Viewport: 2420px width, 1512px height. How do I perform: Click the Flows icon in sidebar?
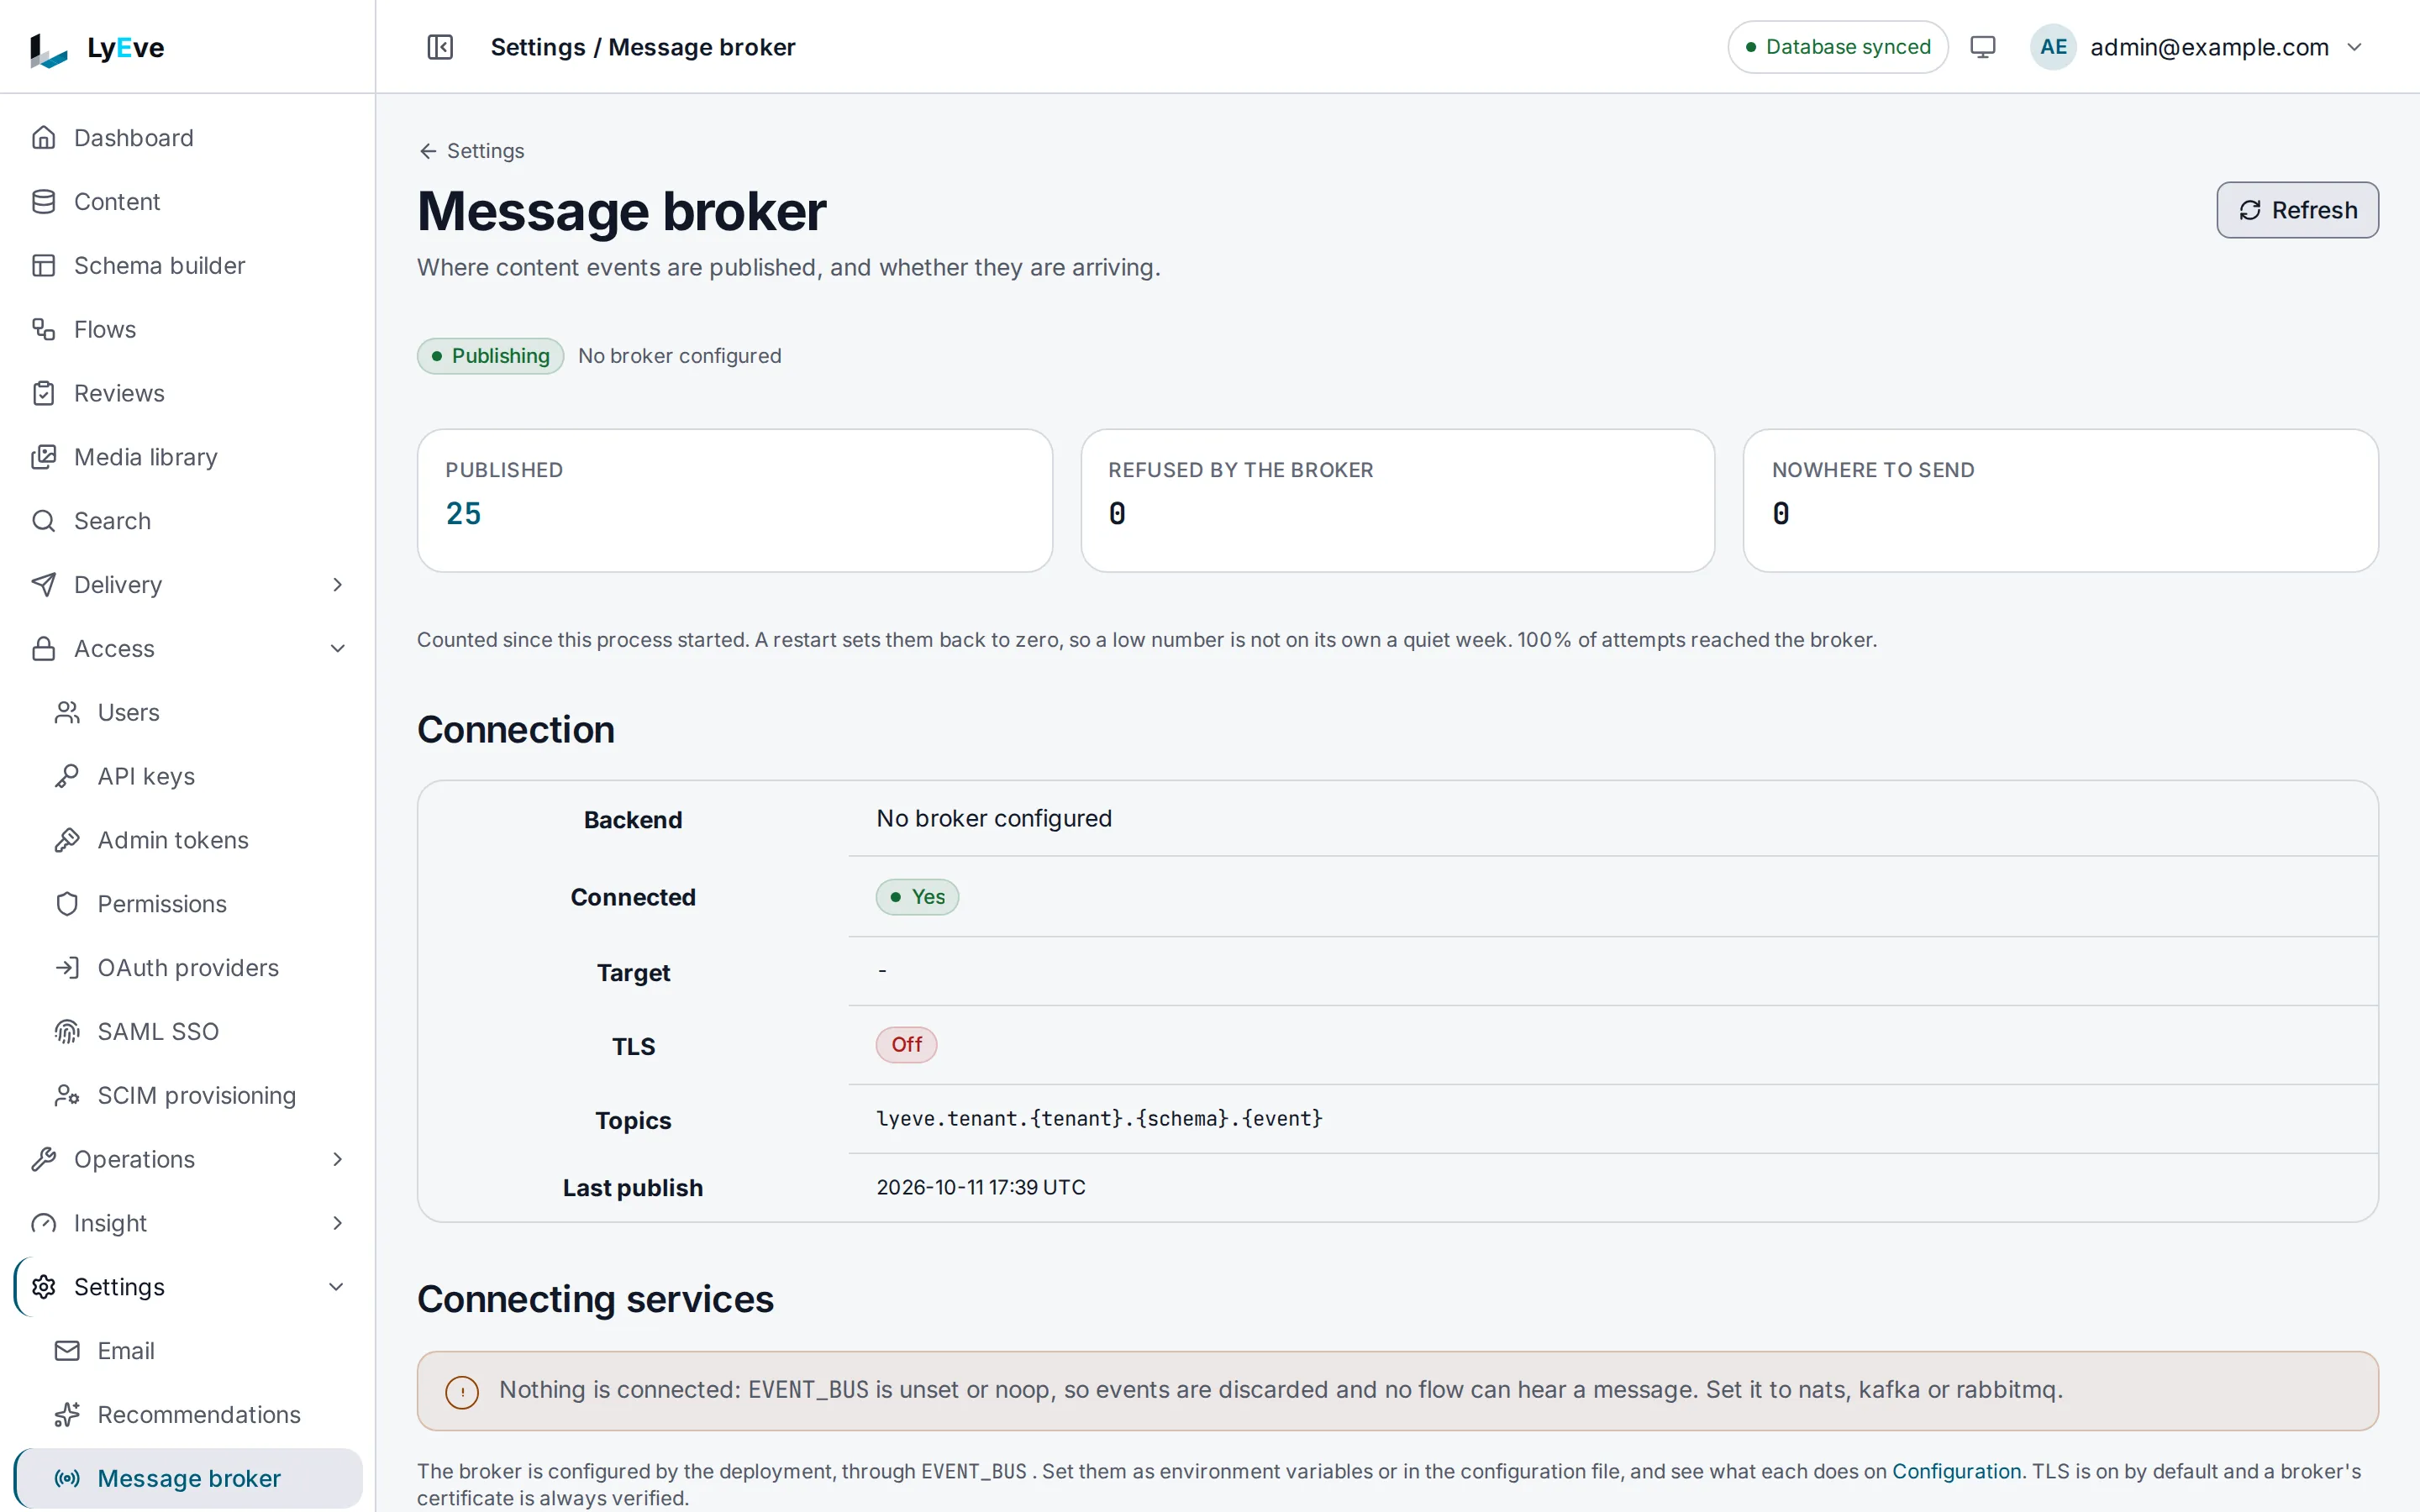point(44,329)
